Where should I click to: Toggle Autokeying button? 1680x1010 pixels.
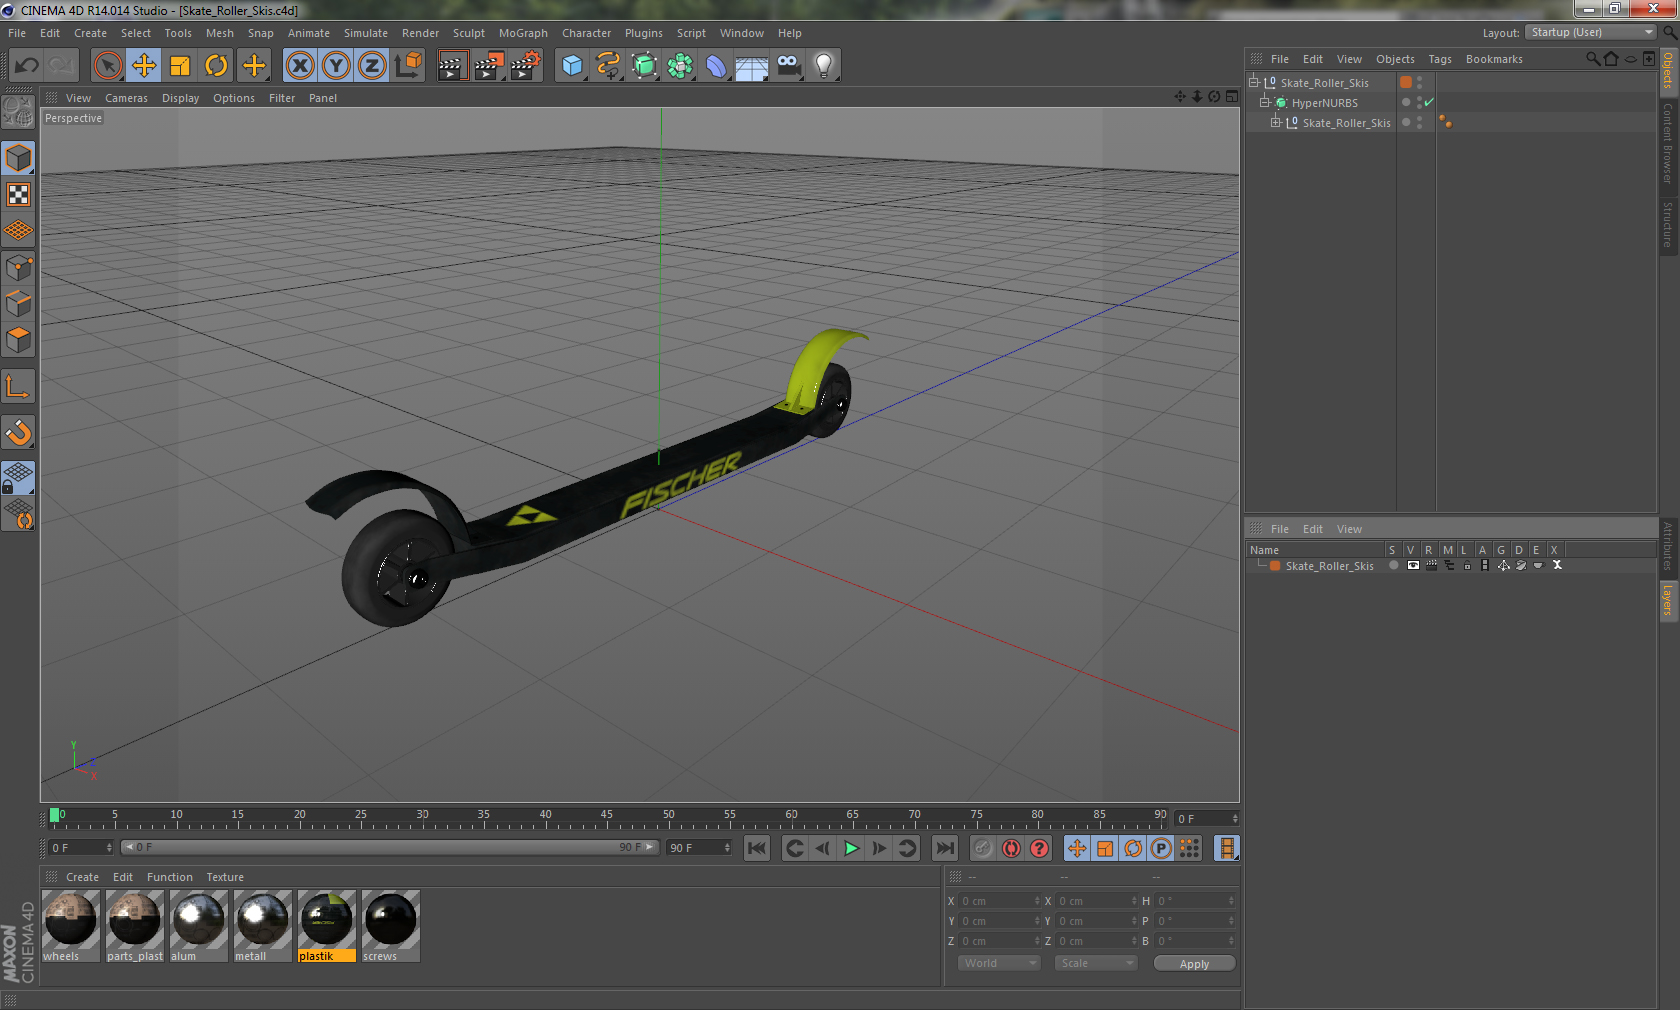(x=1011, y=848)
